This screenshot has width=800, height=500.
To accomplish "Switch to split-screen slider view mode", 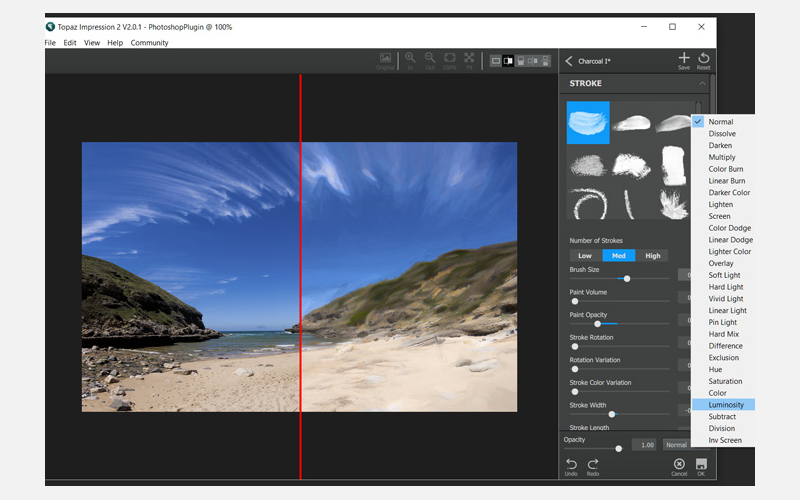I will pos(508,61).
